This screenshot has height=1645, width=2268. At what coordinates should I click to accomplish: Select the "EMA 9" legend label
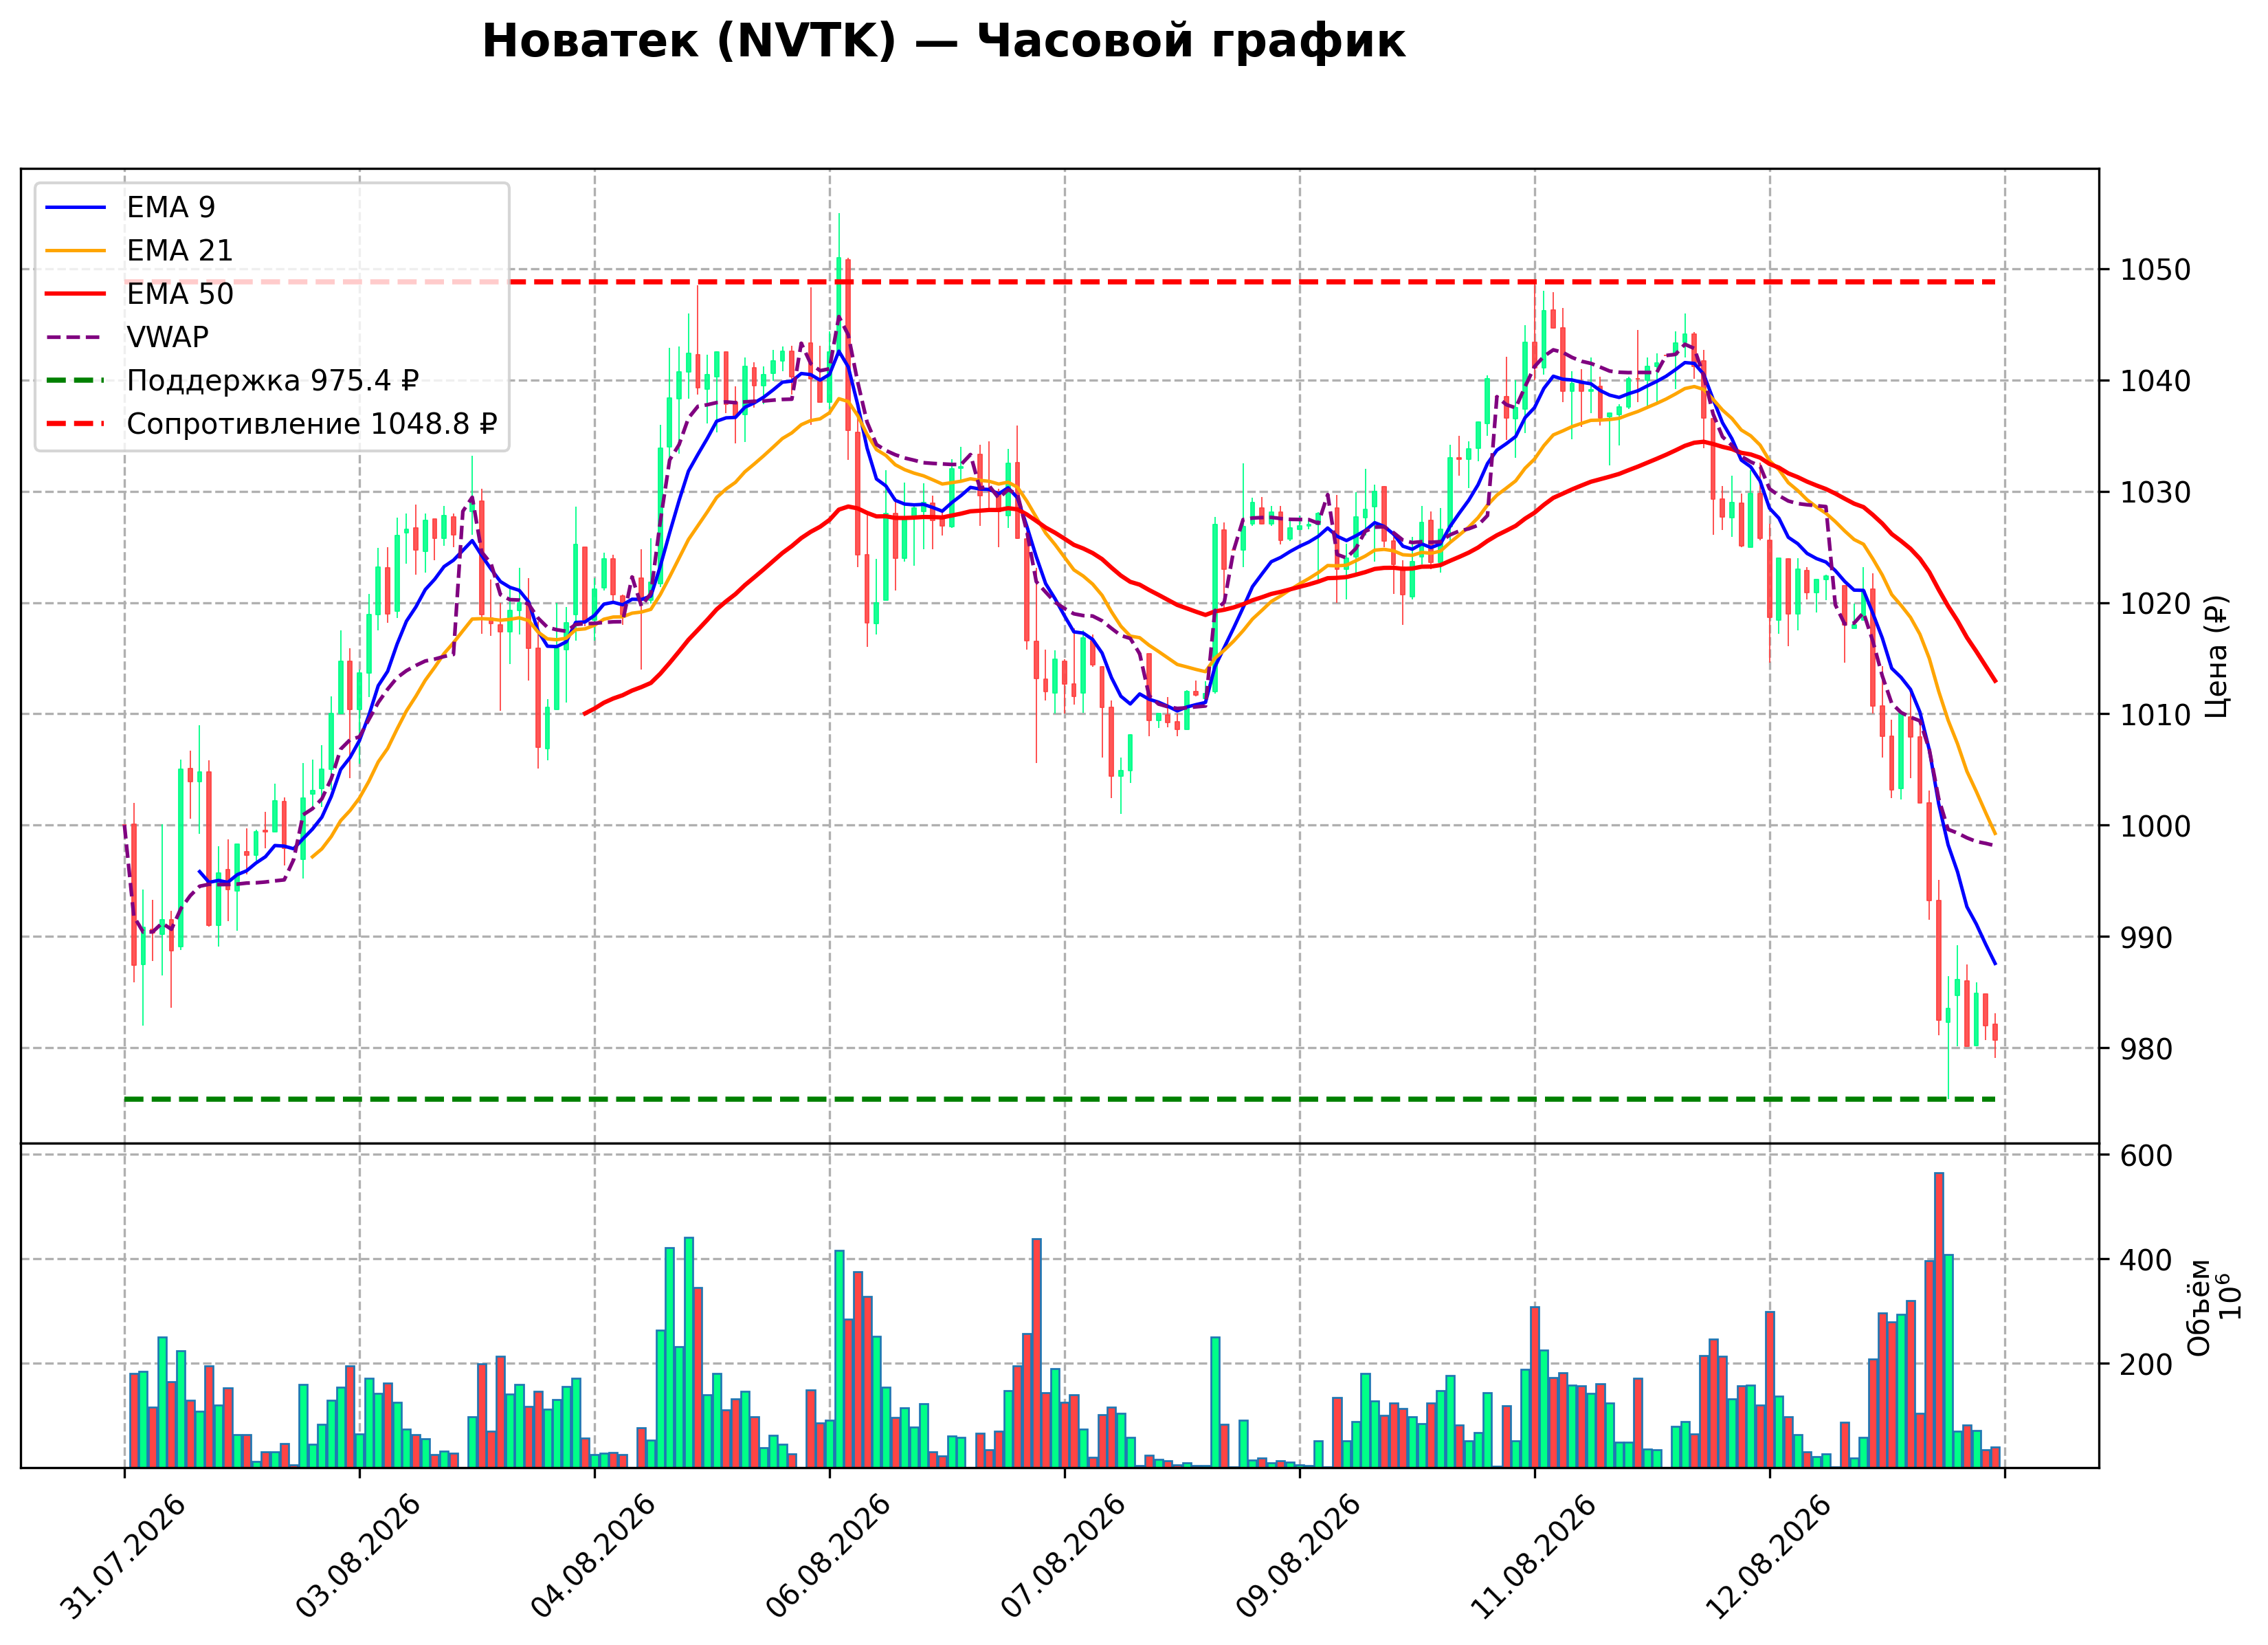click(170, 207)
